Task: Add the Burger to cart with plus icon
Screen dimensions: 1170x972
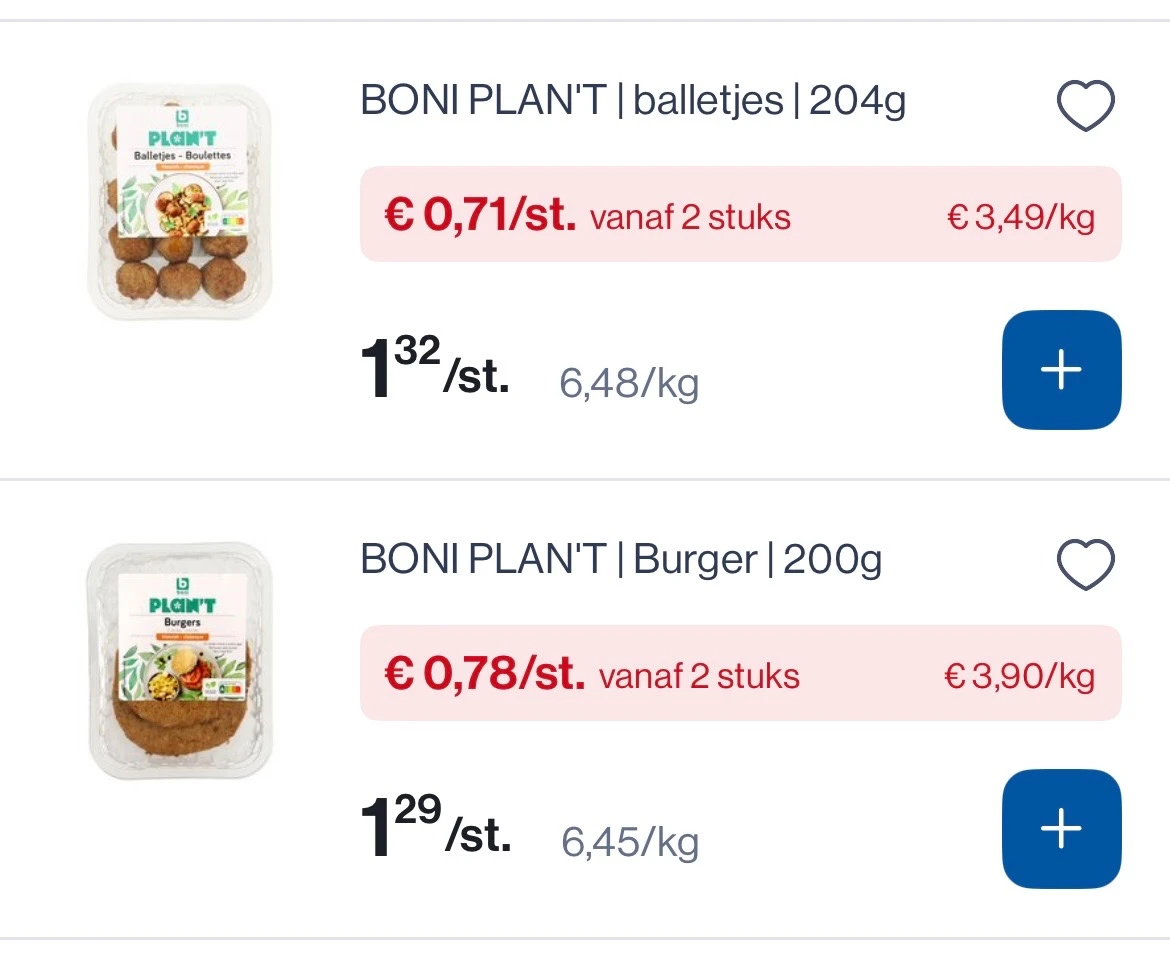Action: (1062, 828)
